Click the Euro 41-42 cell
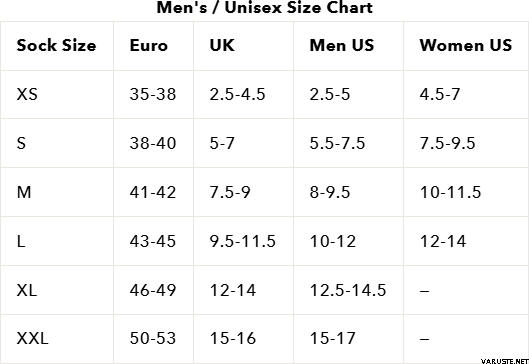Screen dimensions: 529x364 153,192
